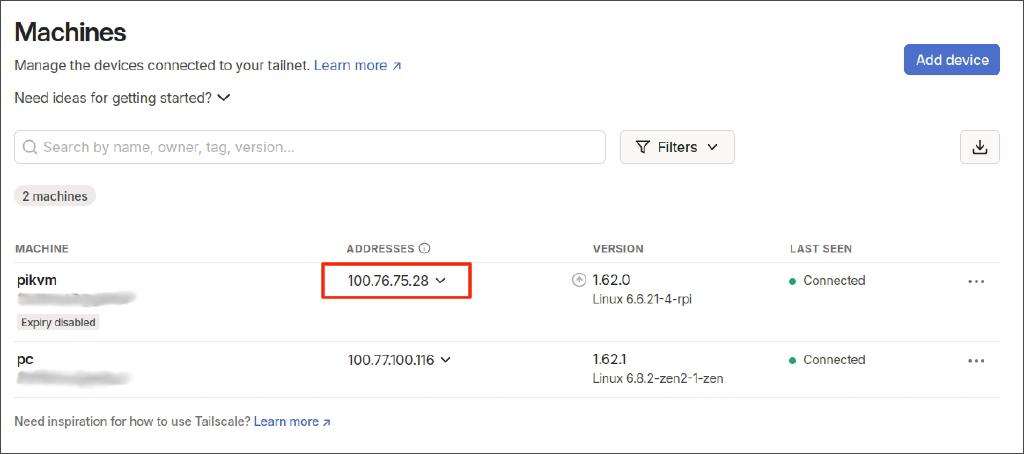Open the pikvm machine details

[37, 280]
